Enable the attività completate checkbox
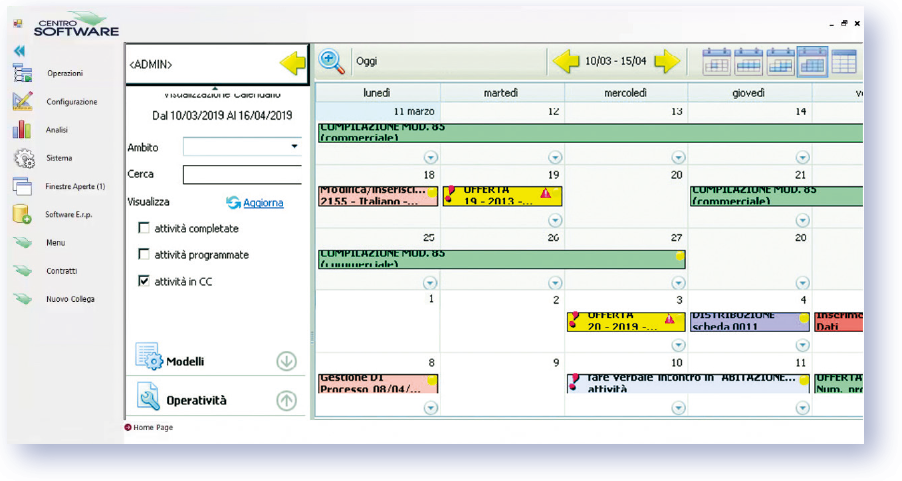902x481 pixels. (144, 229)
